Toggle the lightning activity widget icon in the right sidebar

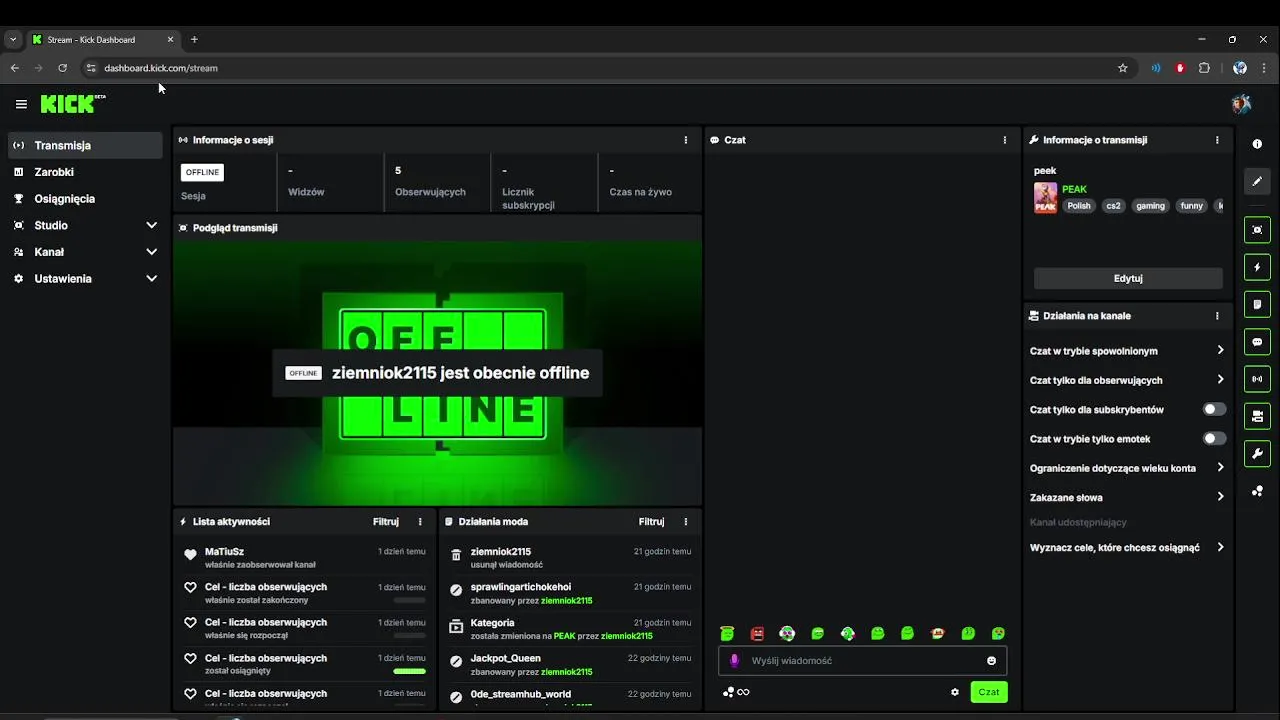click(1257, 267)
